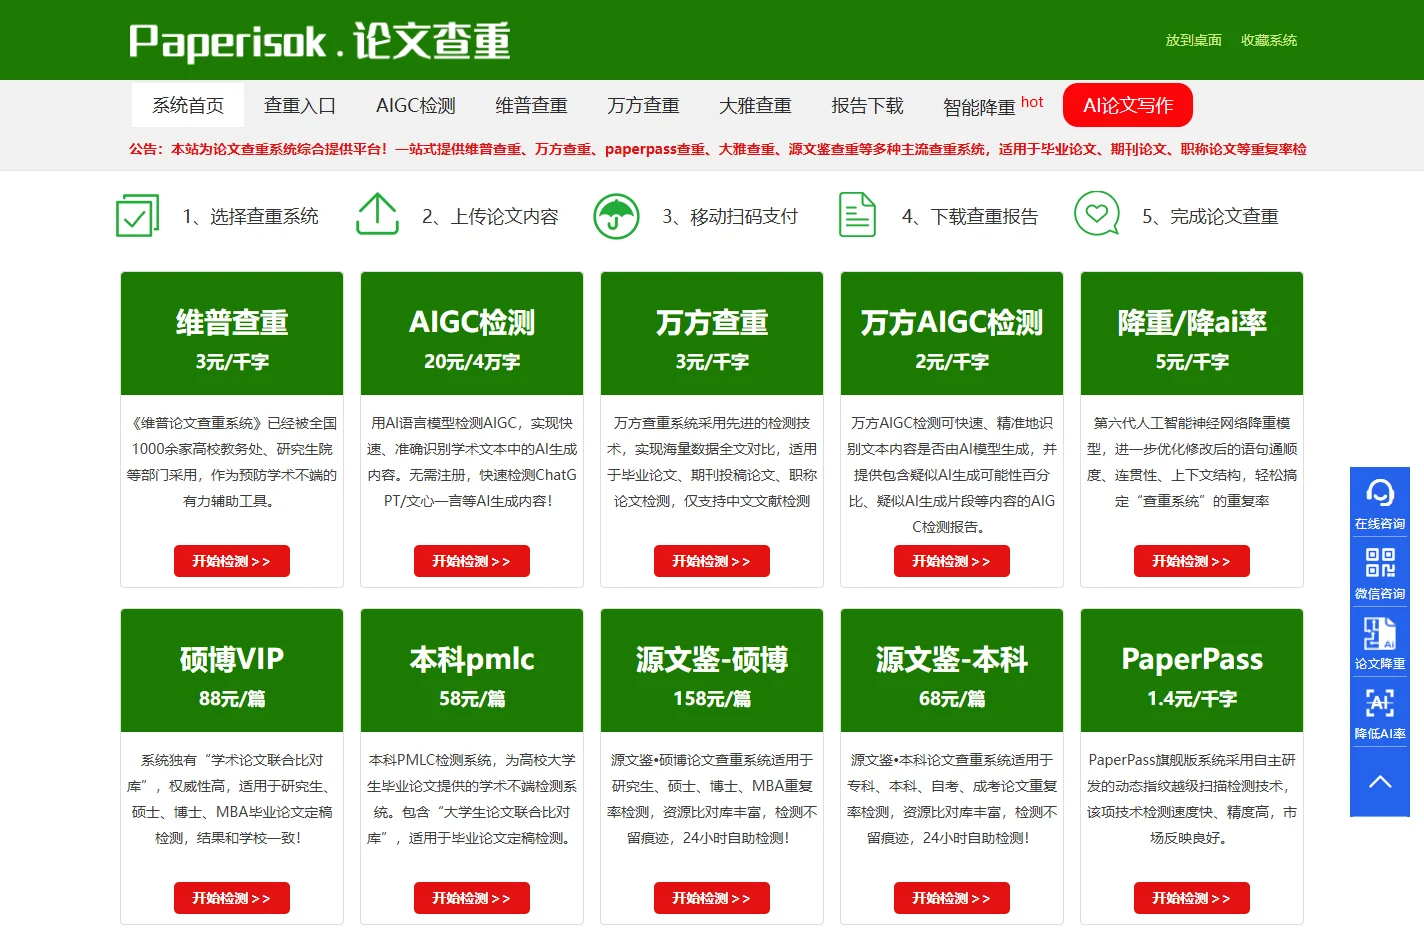
Task: Open 微信咨询 QR code icon
Action: (x=1380, y=563)
